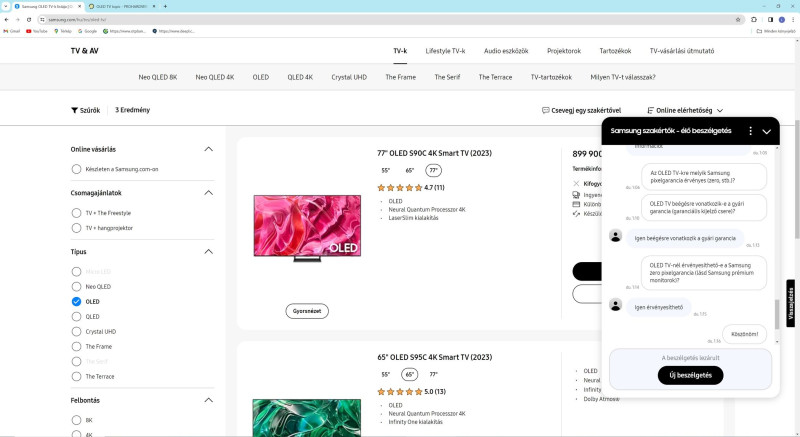Image resolution: width=800 pixels, height=437 pixels.
Task: Click the agent avatar beside 'Igen érvényesíthető'
Action: click(615, 305)
